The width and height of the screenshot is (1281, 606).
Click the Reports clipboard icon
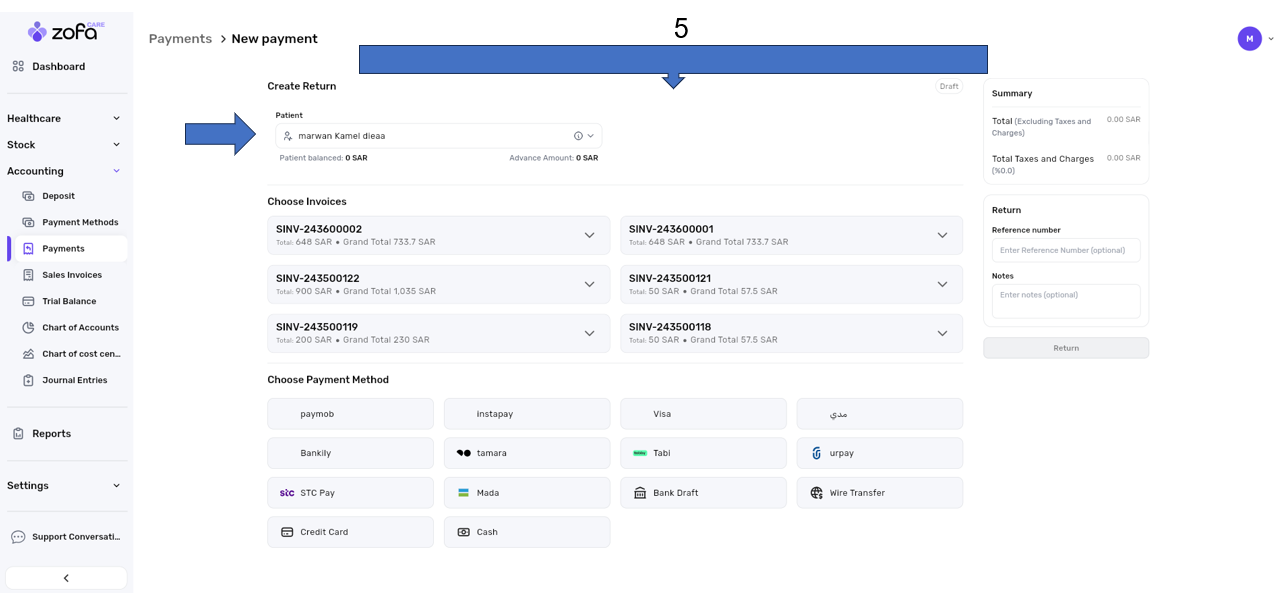click(18, 434)
